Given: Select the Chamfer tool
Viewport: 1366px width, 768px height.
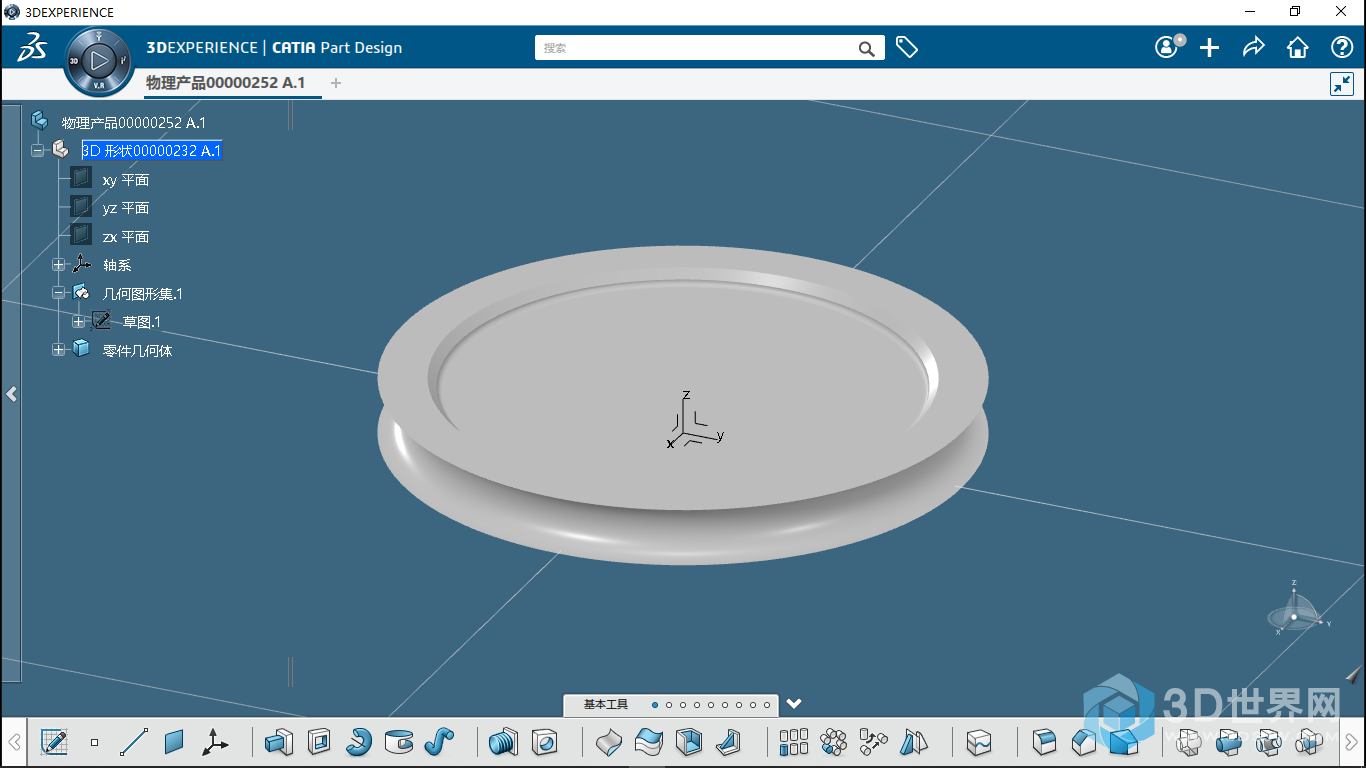Looking at the screenshot, I should pyautogui.click(x=1084, y=742).
